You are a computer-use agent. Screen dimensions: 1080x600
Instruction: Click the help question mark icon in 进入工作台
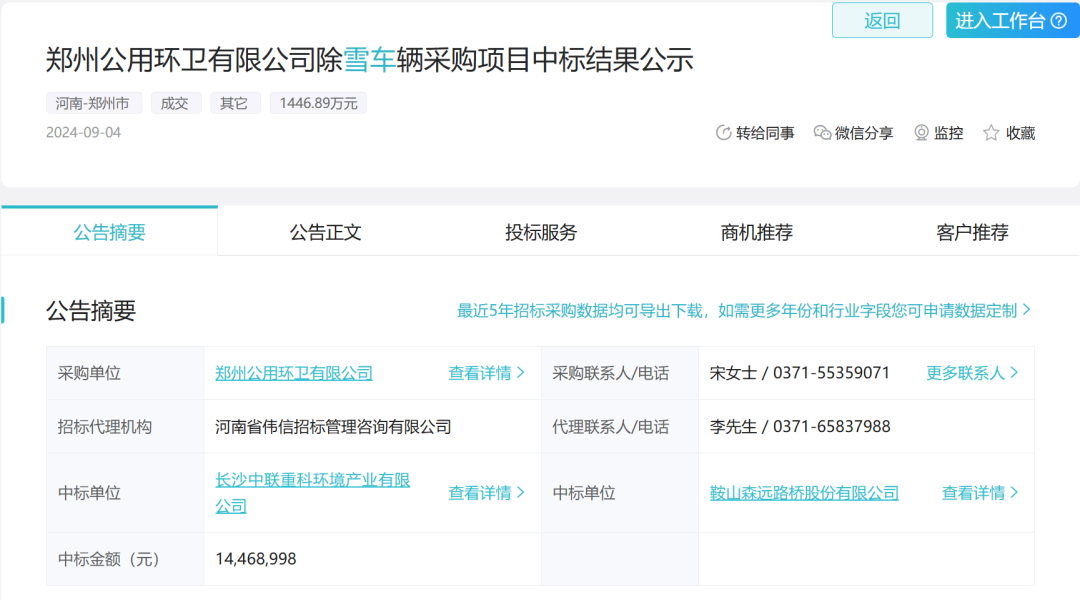[1059, 21]
